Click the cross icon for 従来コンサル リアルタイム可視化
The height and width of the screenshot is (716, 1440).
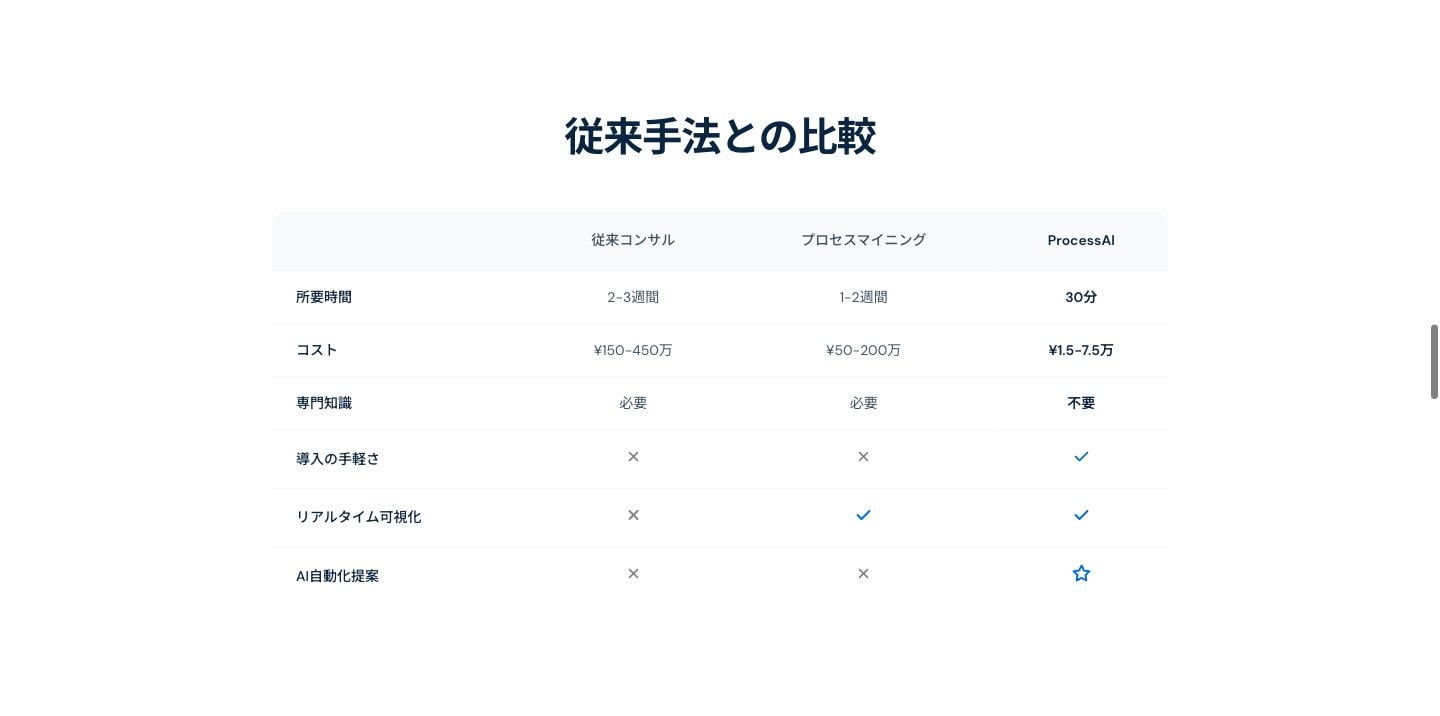click(633, 515)
